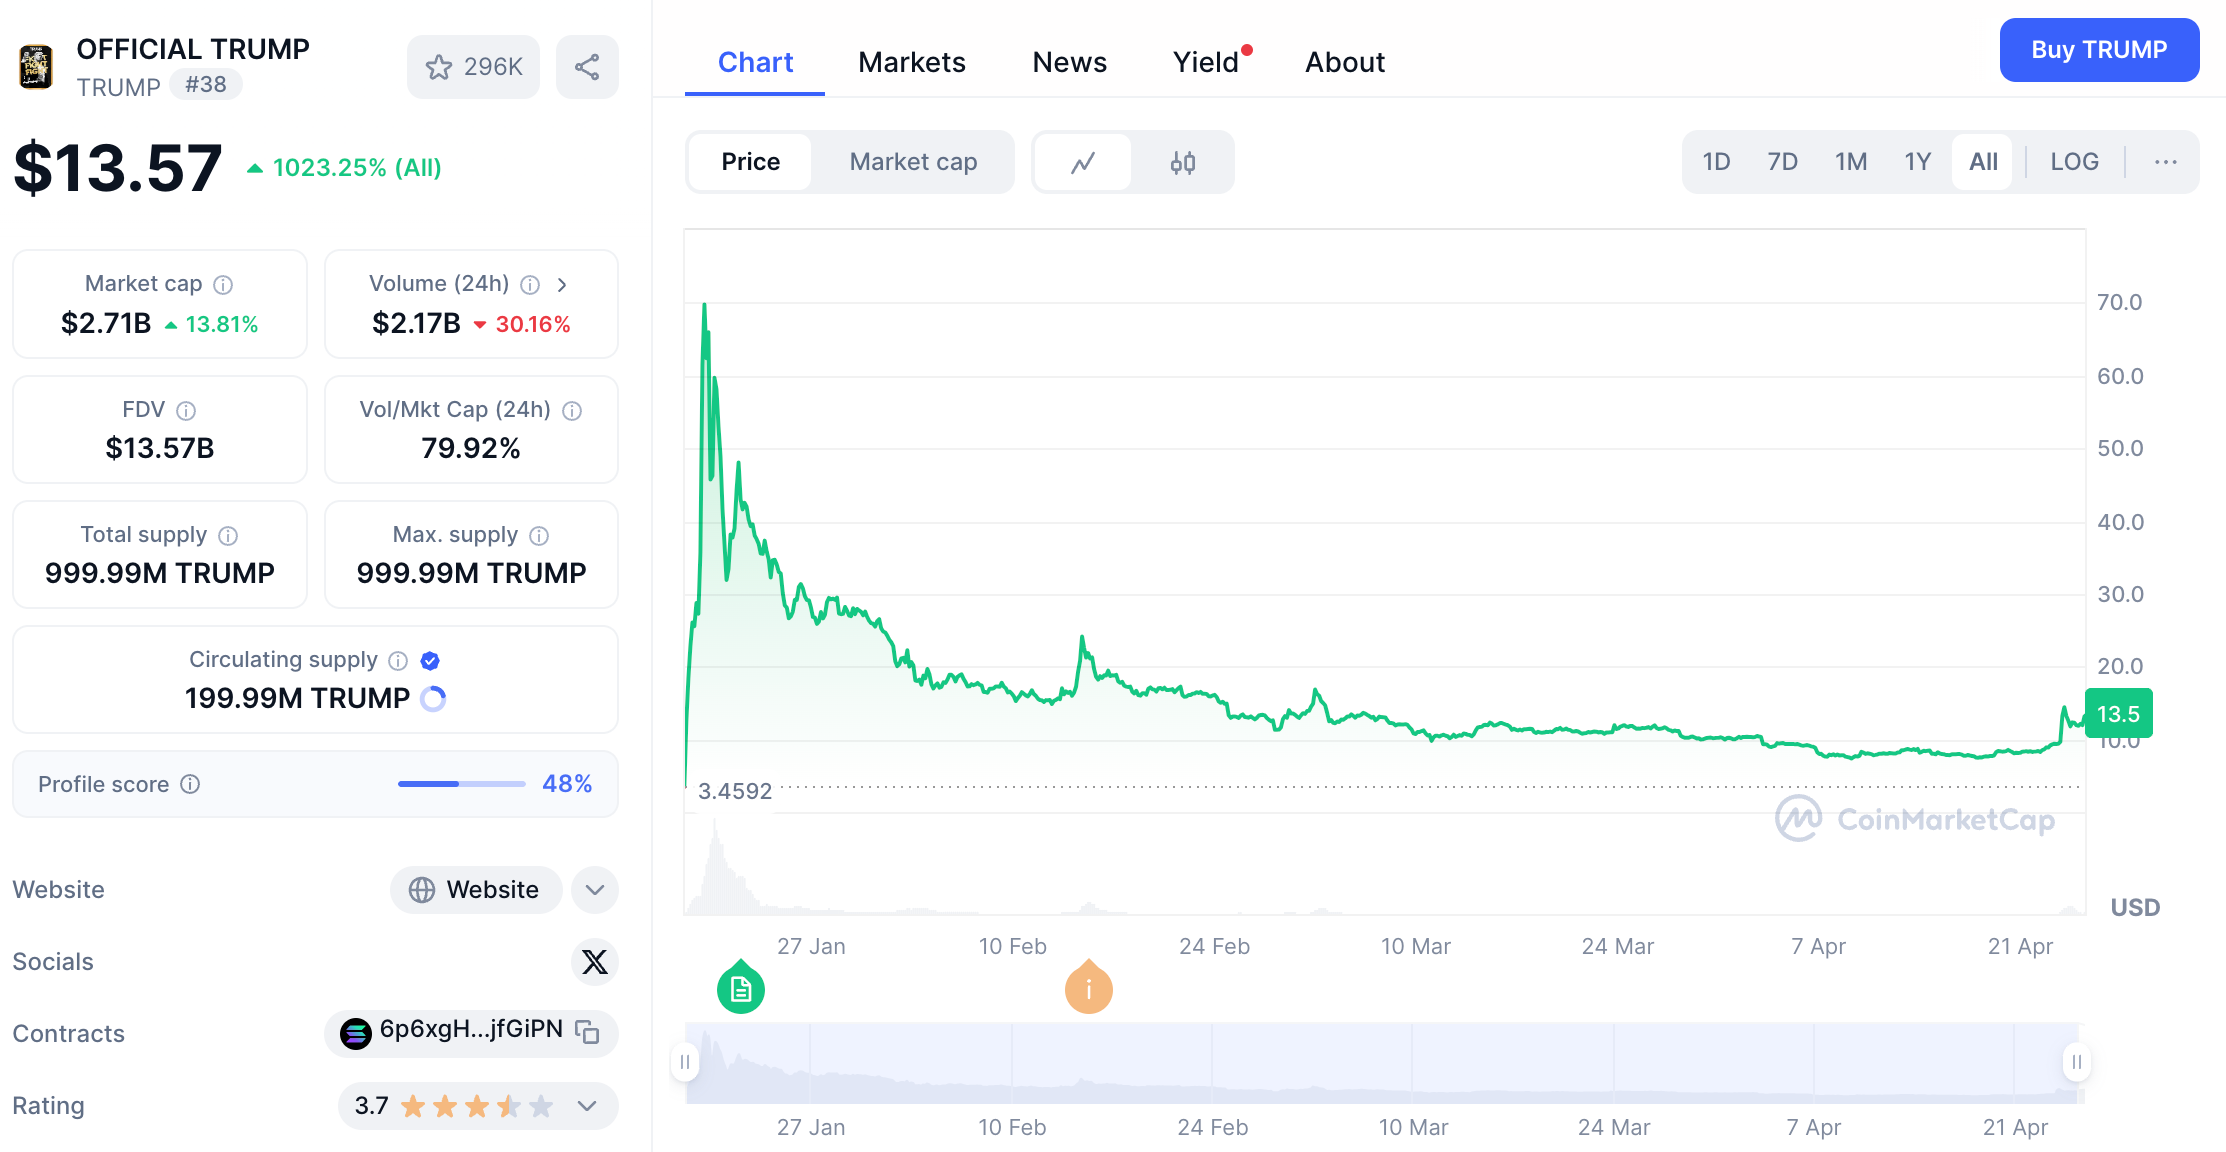Click Market cap info icon
Image resolution: width=2226 pixels, height=1152 pixels.
224,285
